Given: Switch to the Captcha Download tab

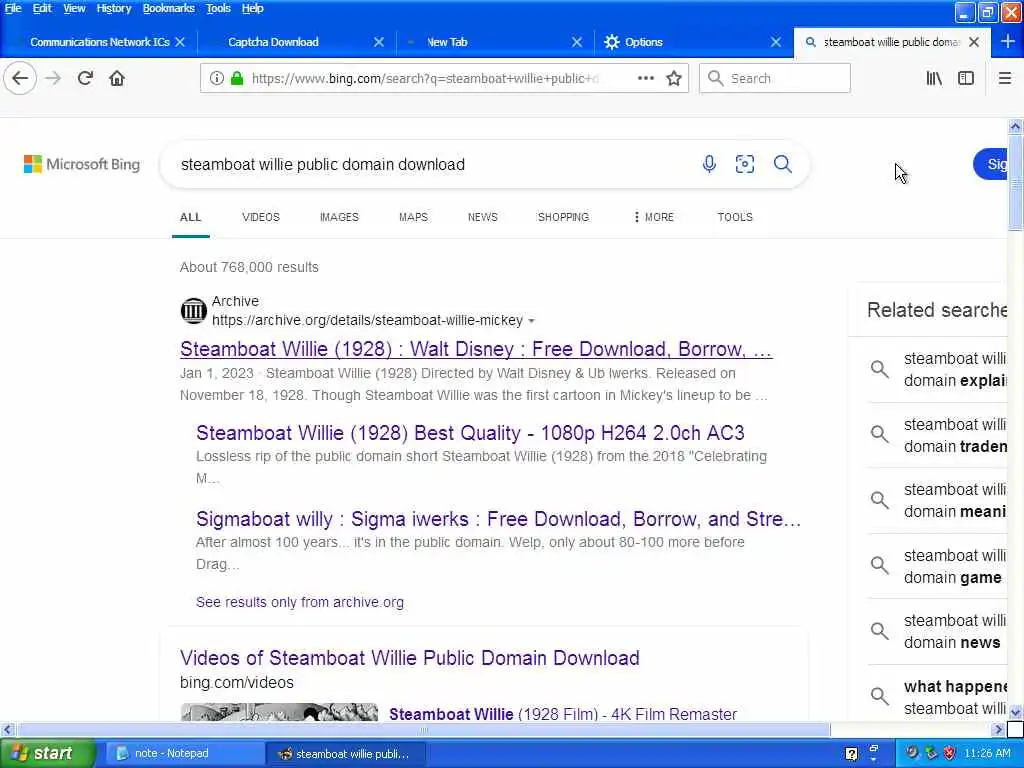Looking at the screenshot, I should point(273,42).
